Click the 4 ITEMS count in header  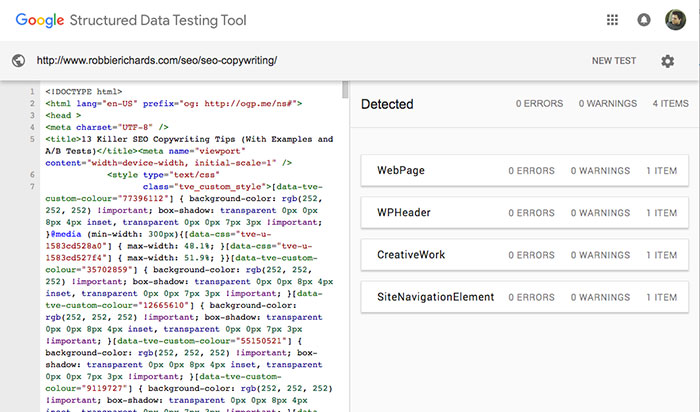tap(670, 104)
